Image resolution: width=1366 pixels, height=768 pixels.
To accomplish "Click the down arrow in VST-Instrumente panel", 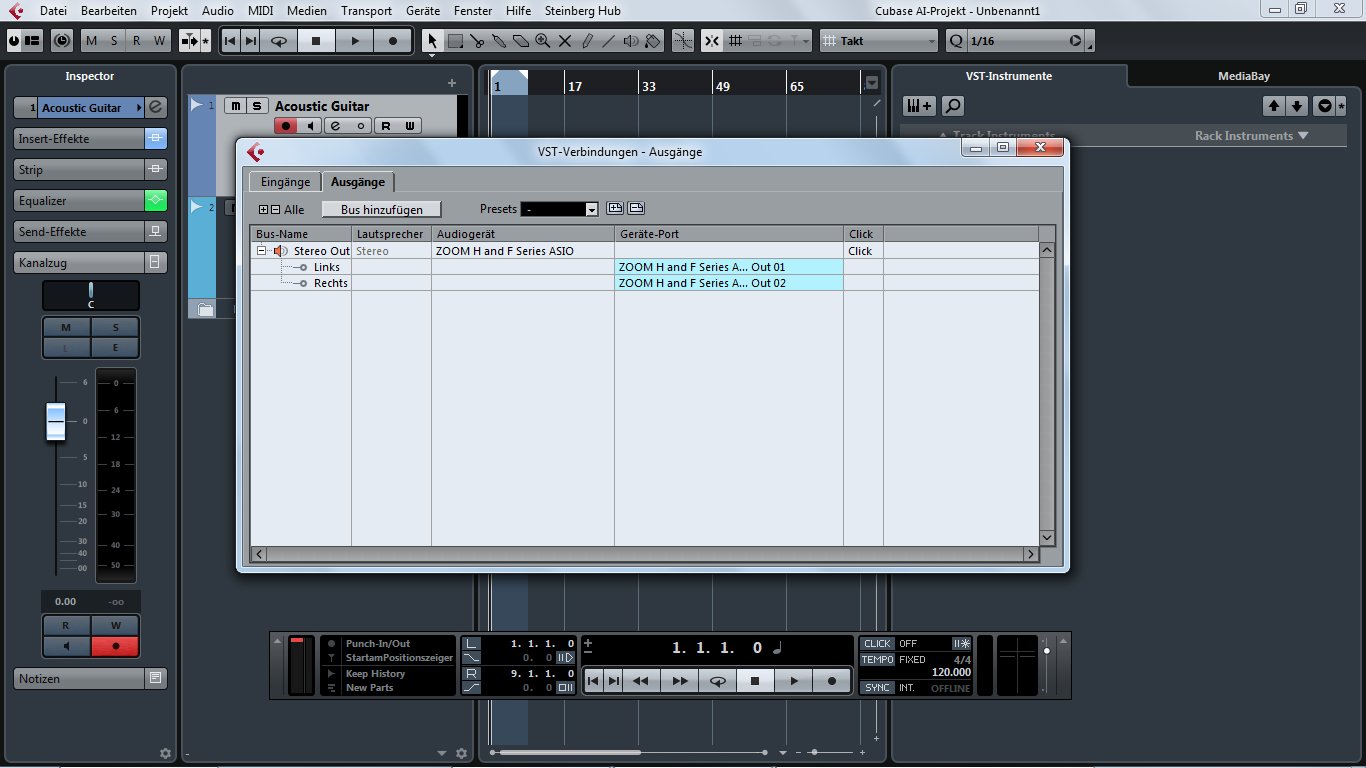I will [x=1296, y=105].
